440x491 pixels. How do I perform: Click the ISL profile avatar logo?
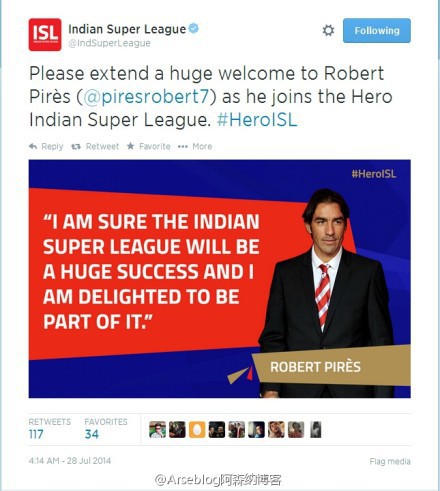point(45,35)
